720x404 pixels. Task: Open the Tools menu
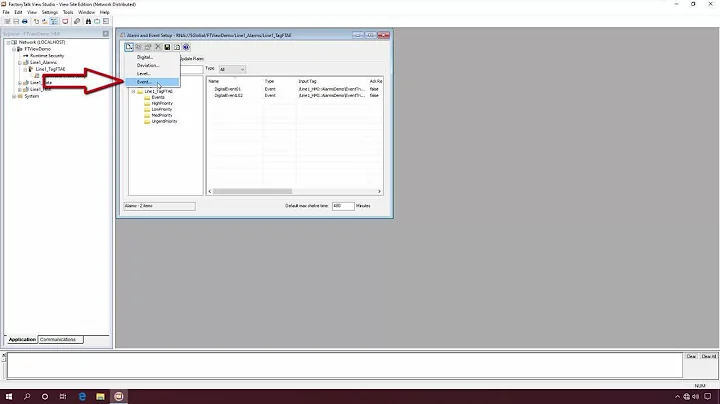tap(68, 12)
